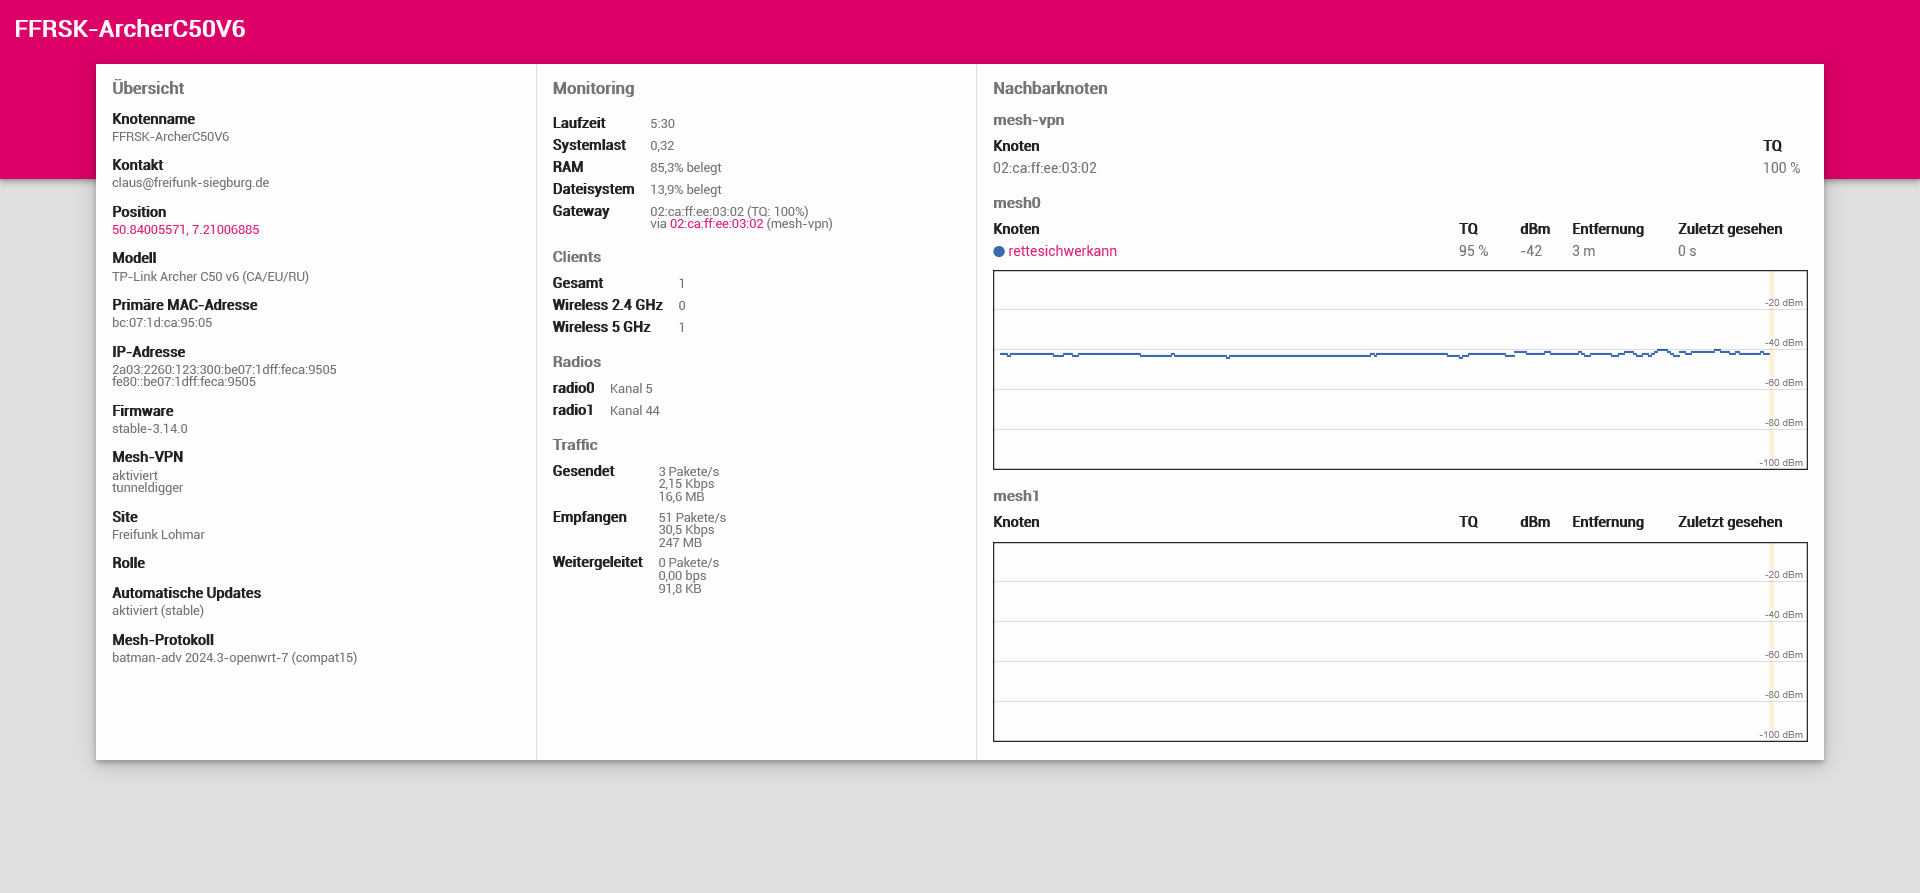Screen dimensions: 1920x893
Task: Click the IPv6 address starting with 2a03
Action: [224, 370]
